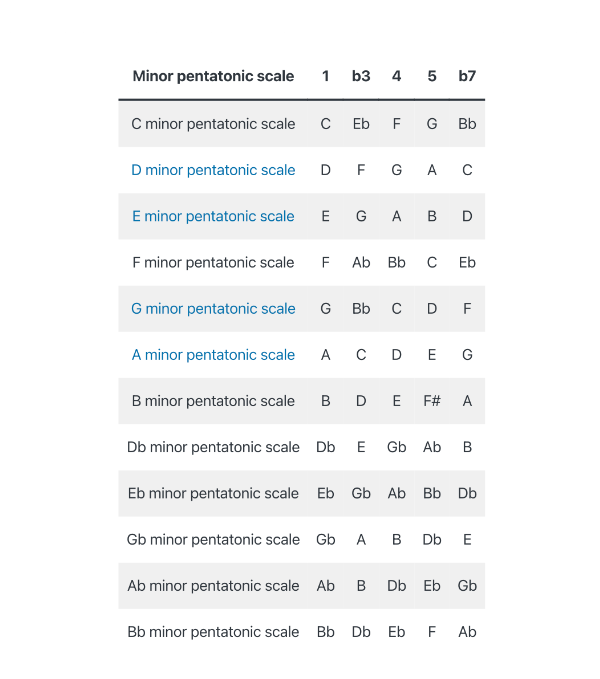Click the column header labeled 4
Viewport: 600px width, 679px height.
[397, 76]
